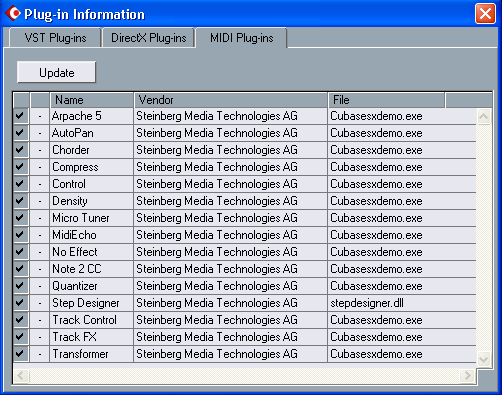This screenshot has height=395, width=502.
Task: Uncheck the Note 2 CC checkbox
Action: 21,269
